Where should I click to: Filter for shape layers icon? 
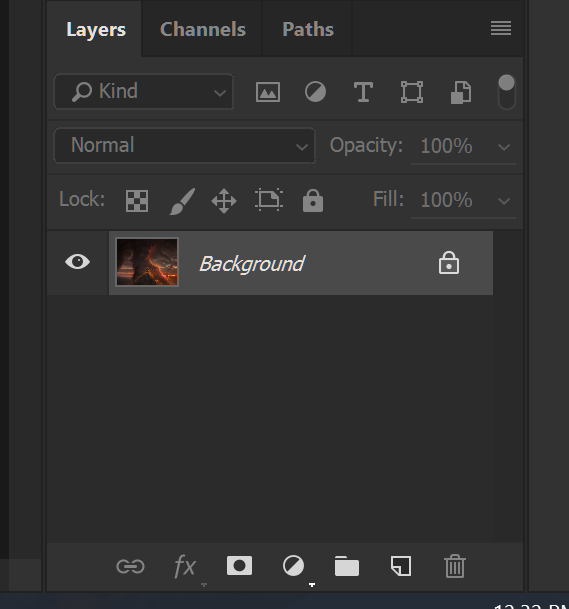[x=412, y=92]
